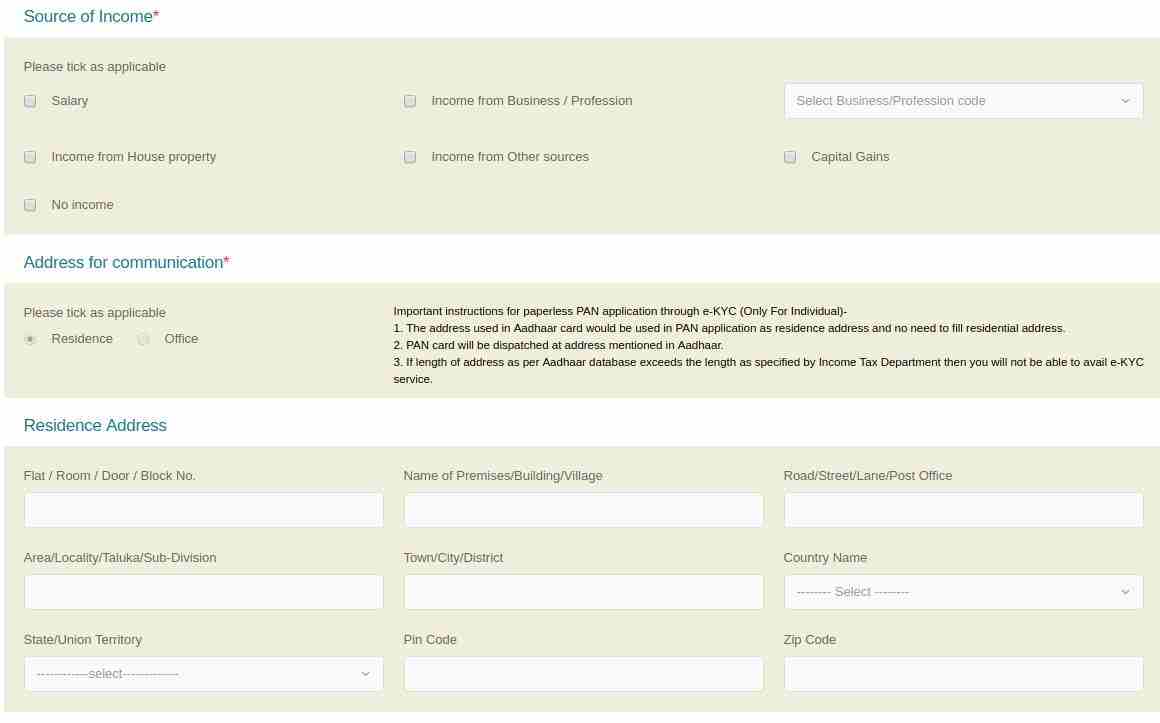Enable the Salary income checkbox

coord(29,101)
